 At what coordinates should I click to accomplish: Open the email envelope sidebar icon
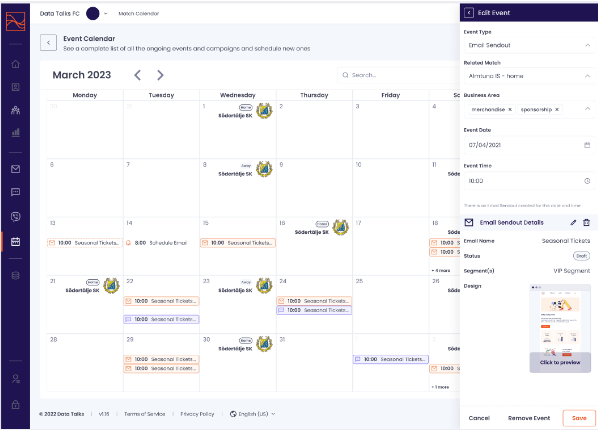pos(16,169)
